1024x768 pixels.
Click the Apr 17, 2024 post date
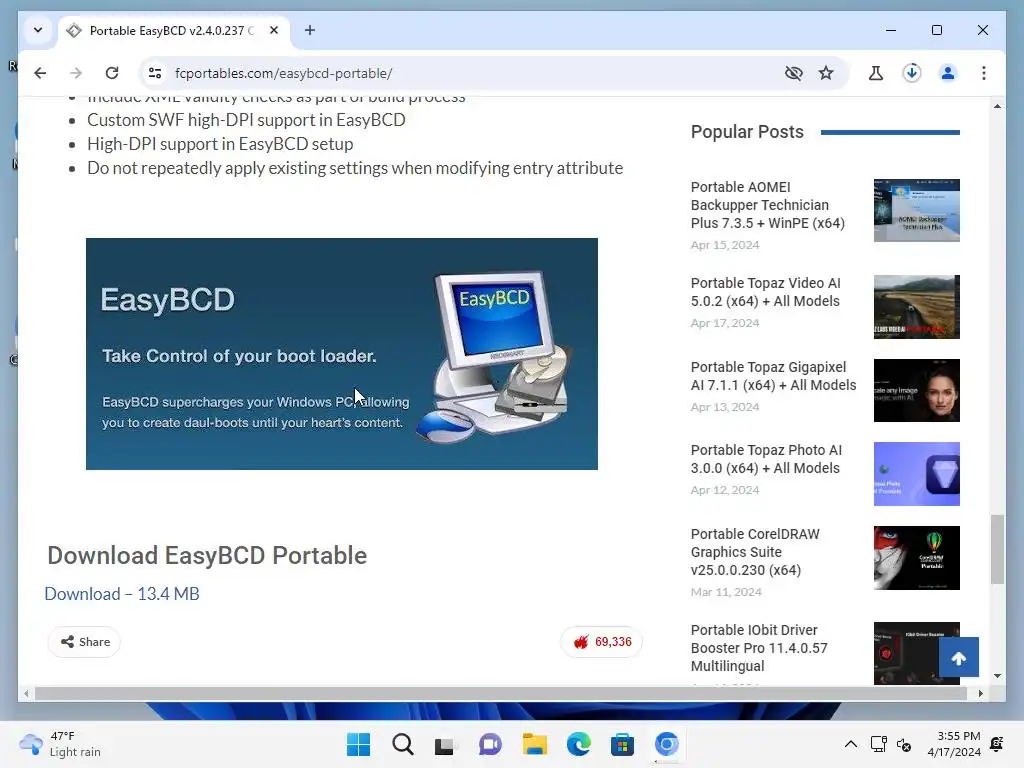pyautogui.click(x=725, y=323)
